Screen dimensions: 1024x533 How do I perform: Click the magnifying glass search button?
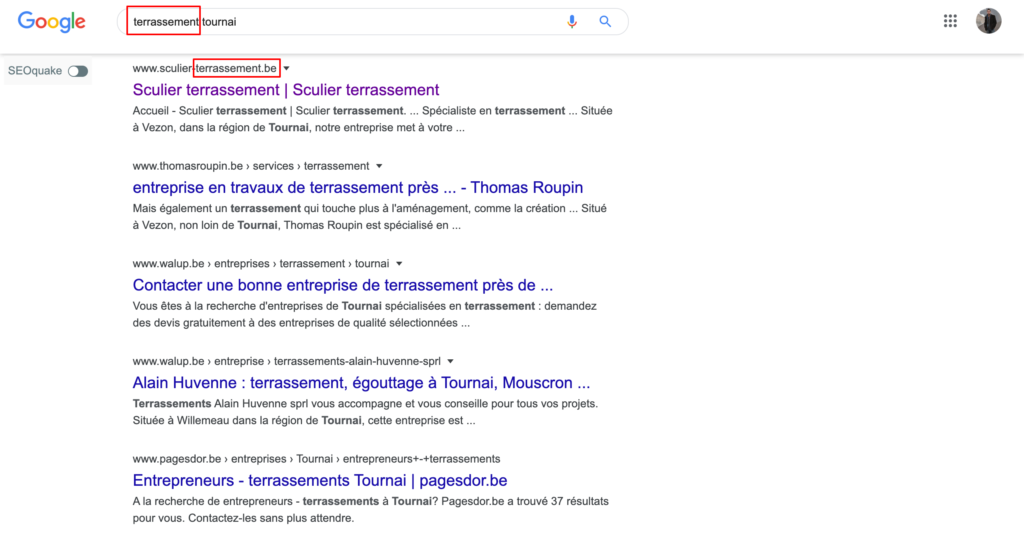click(x=605, y=22)
